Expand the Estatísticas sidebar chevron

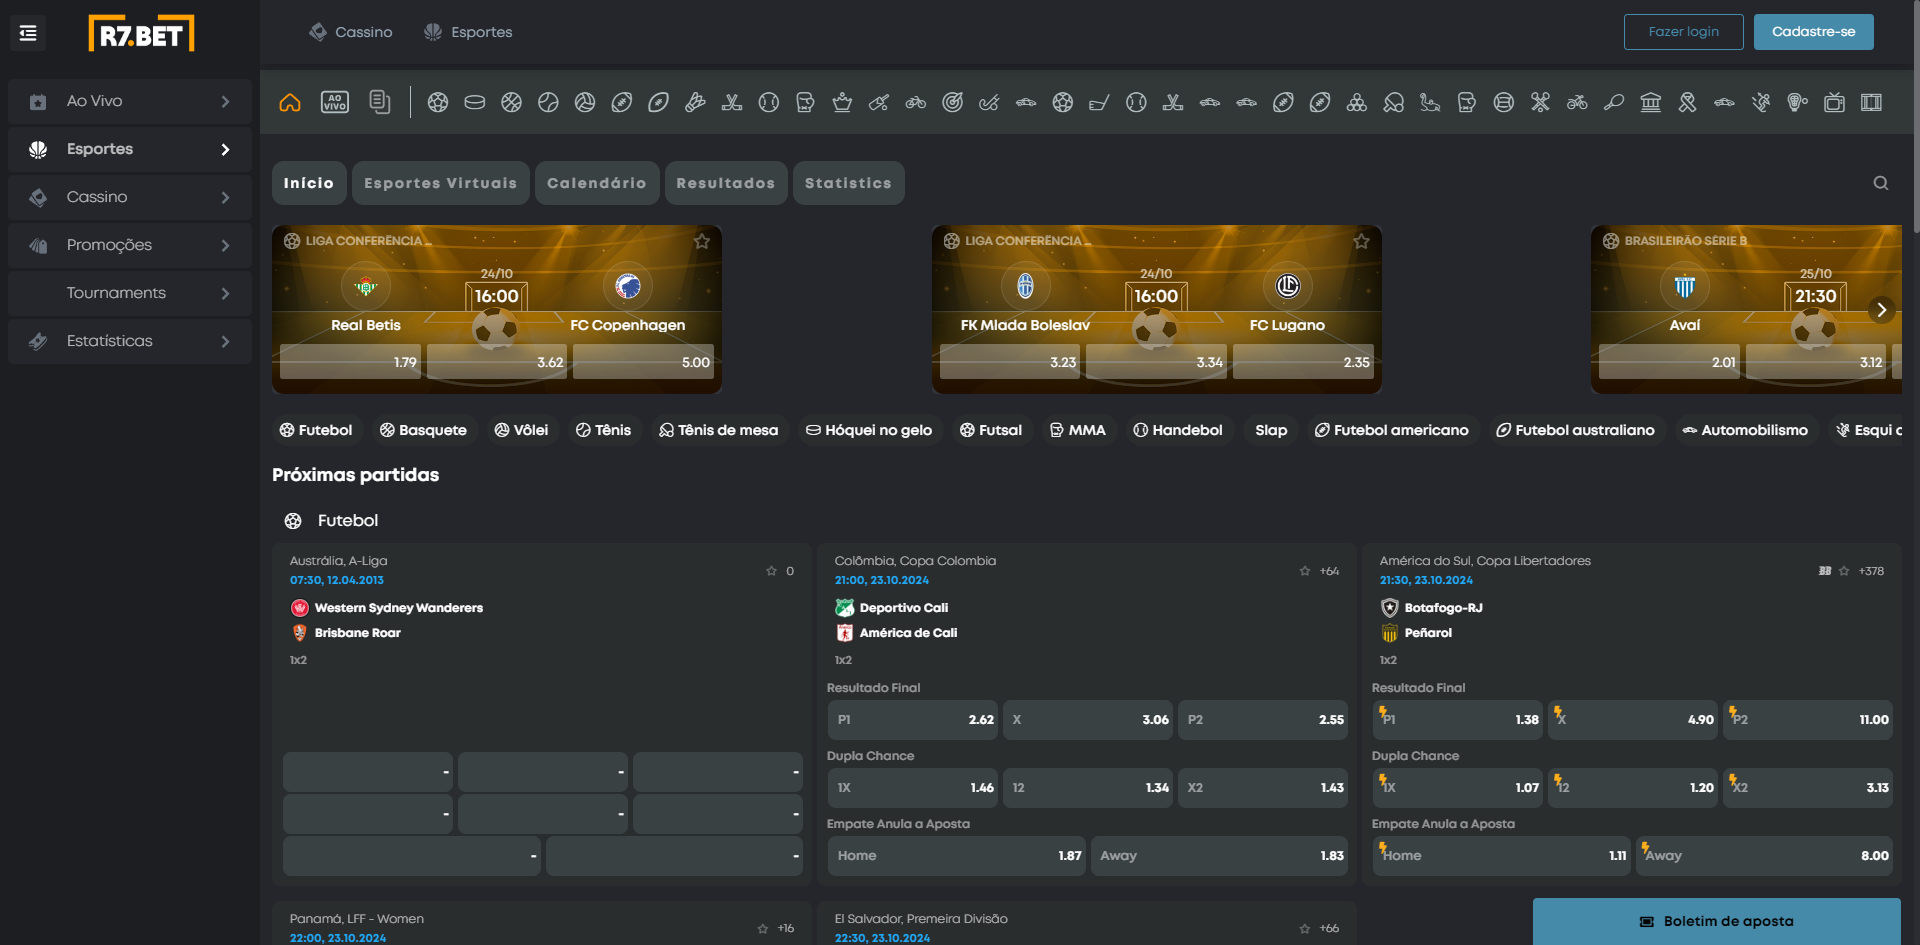(x=225, y=342)
